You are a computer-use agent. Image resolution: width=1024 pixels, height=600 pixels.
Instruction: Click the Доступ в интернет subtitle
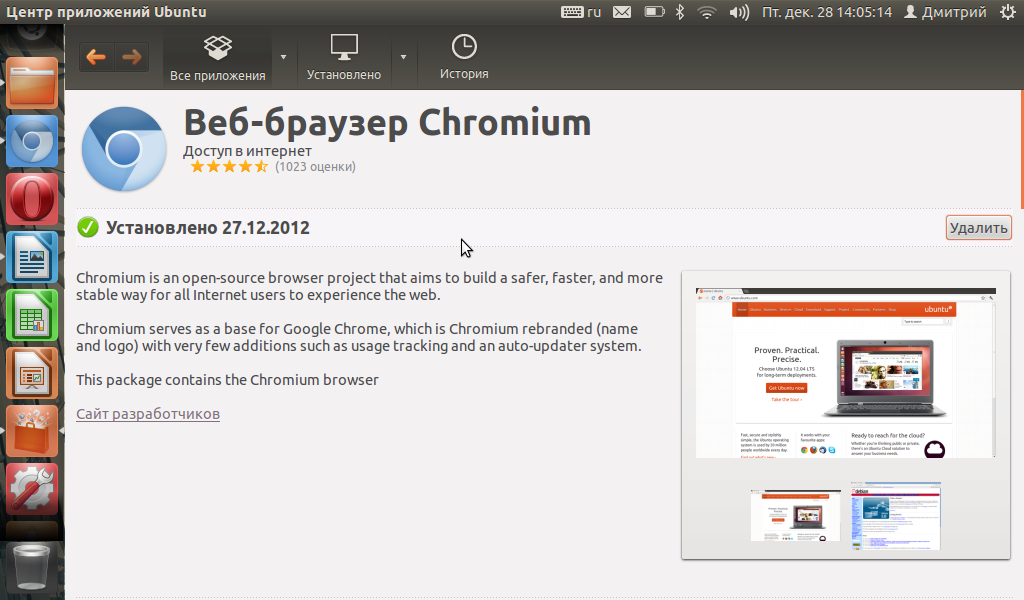pyautogui.click(x=248, y=151)
